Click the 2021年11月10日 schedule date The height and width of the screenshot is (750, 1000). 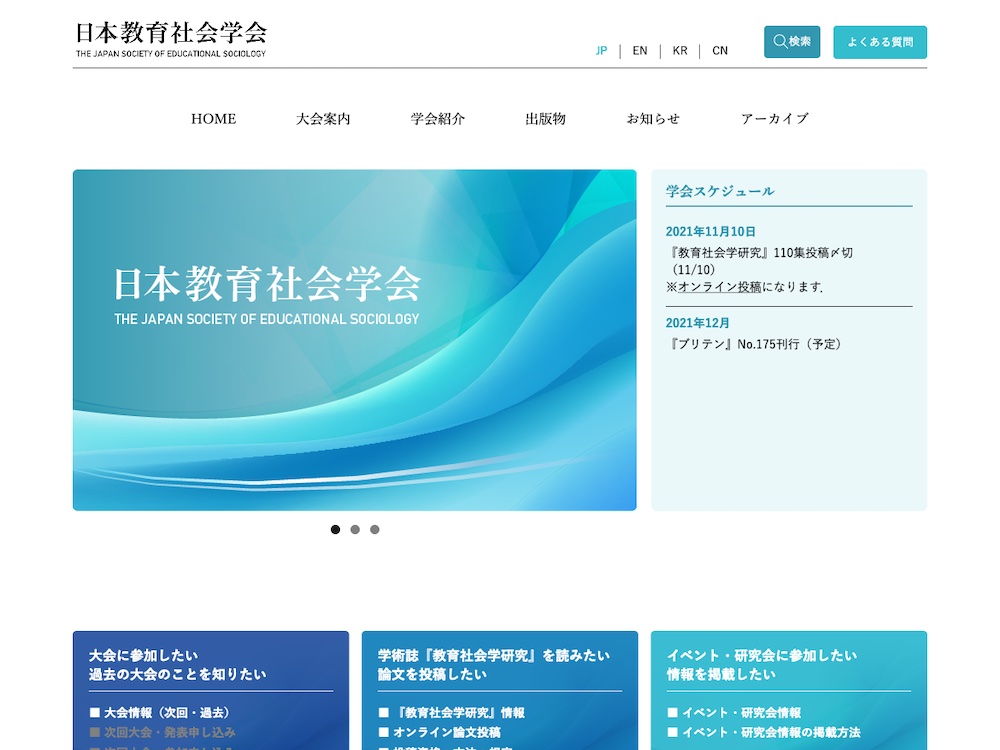click(x=710, y=232)
